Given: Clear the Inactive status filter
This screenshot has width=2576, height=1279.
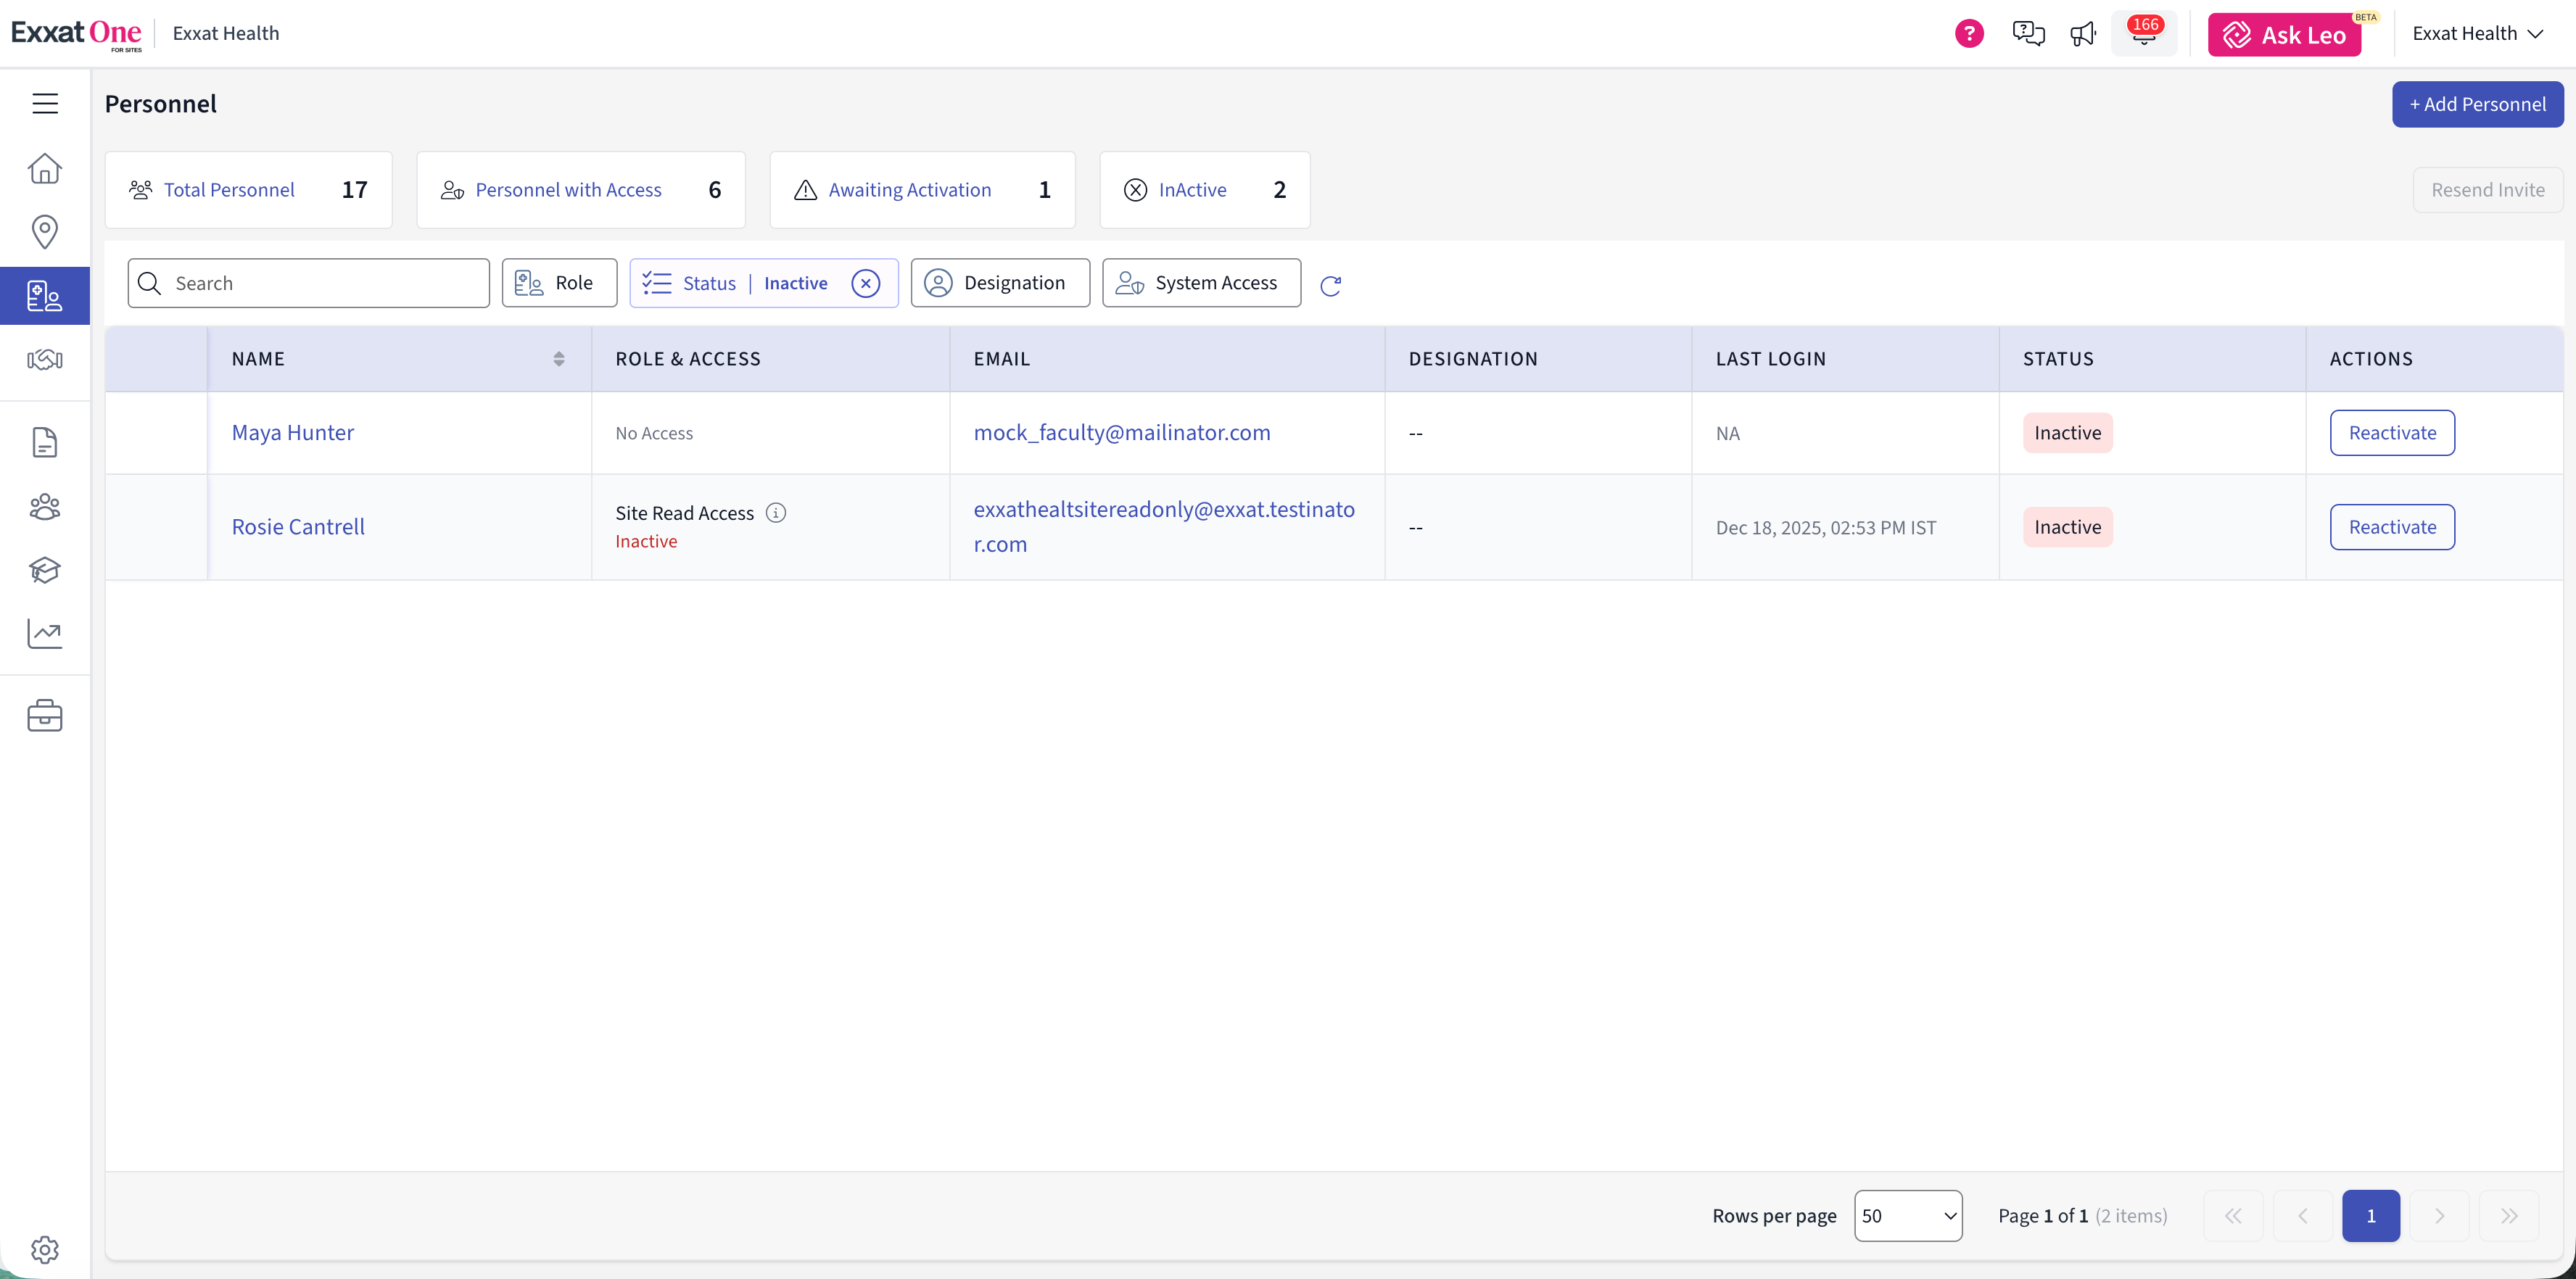Looking at the screenshot, I should coord(866,283).
